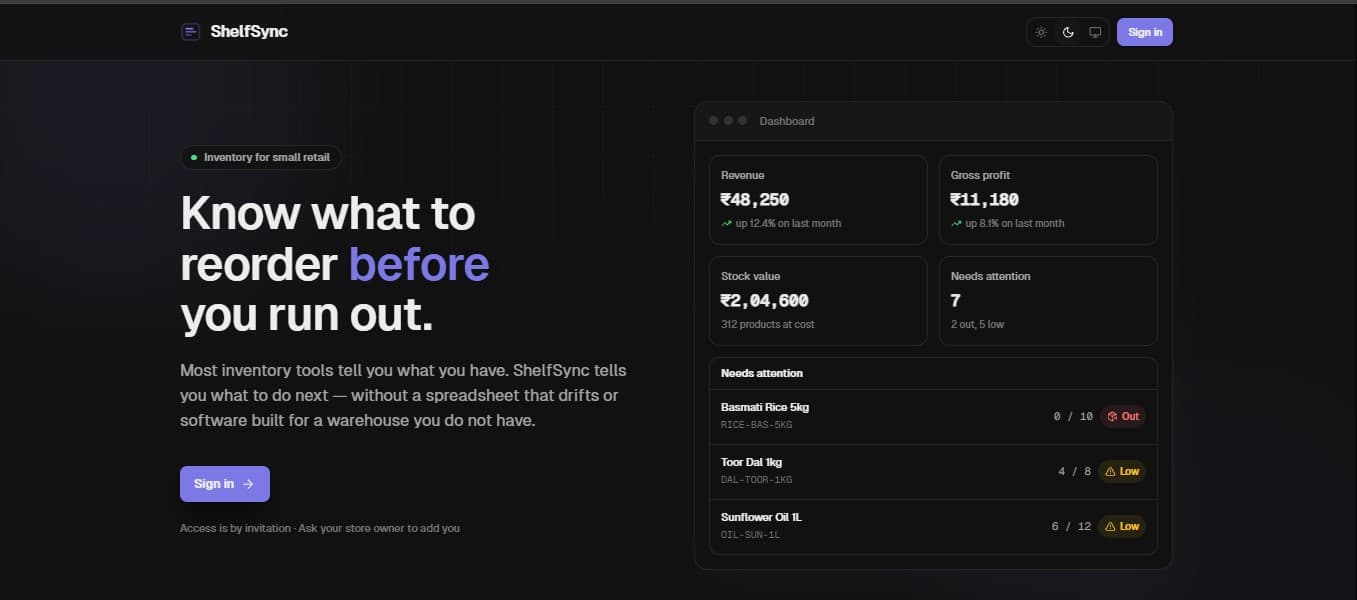Image resolution: width=1357 pixels, height=600 pixels.
Task: Click the "2 out, 5 low" summary text
Action: pos(978,325)
